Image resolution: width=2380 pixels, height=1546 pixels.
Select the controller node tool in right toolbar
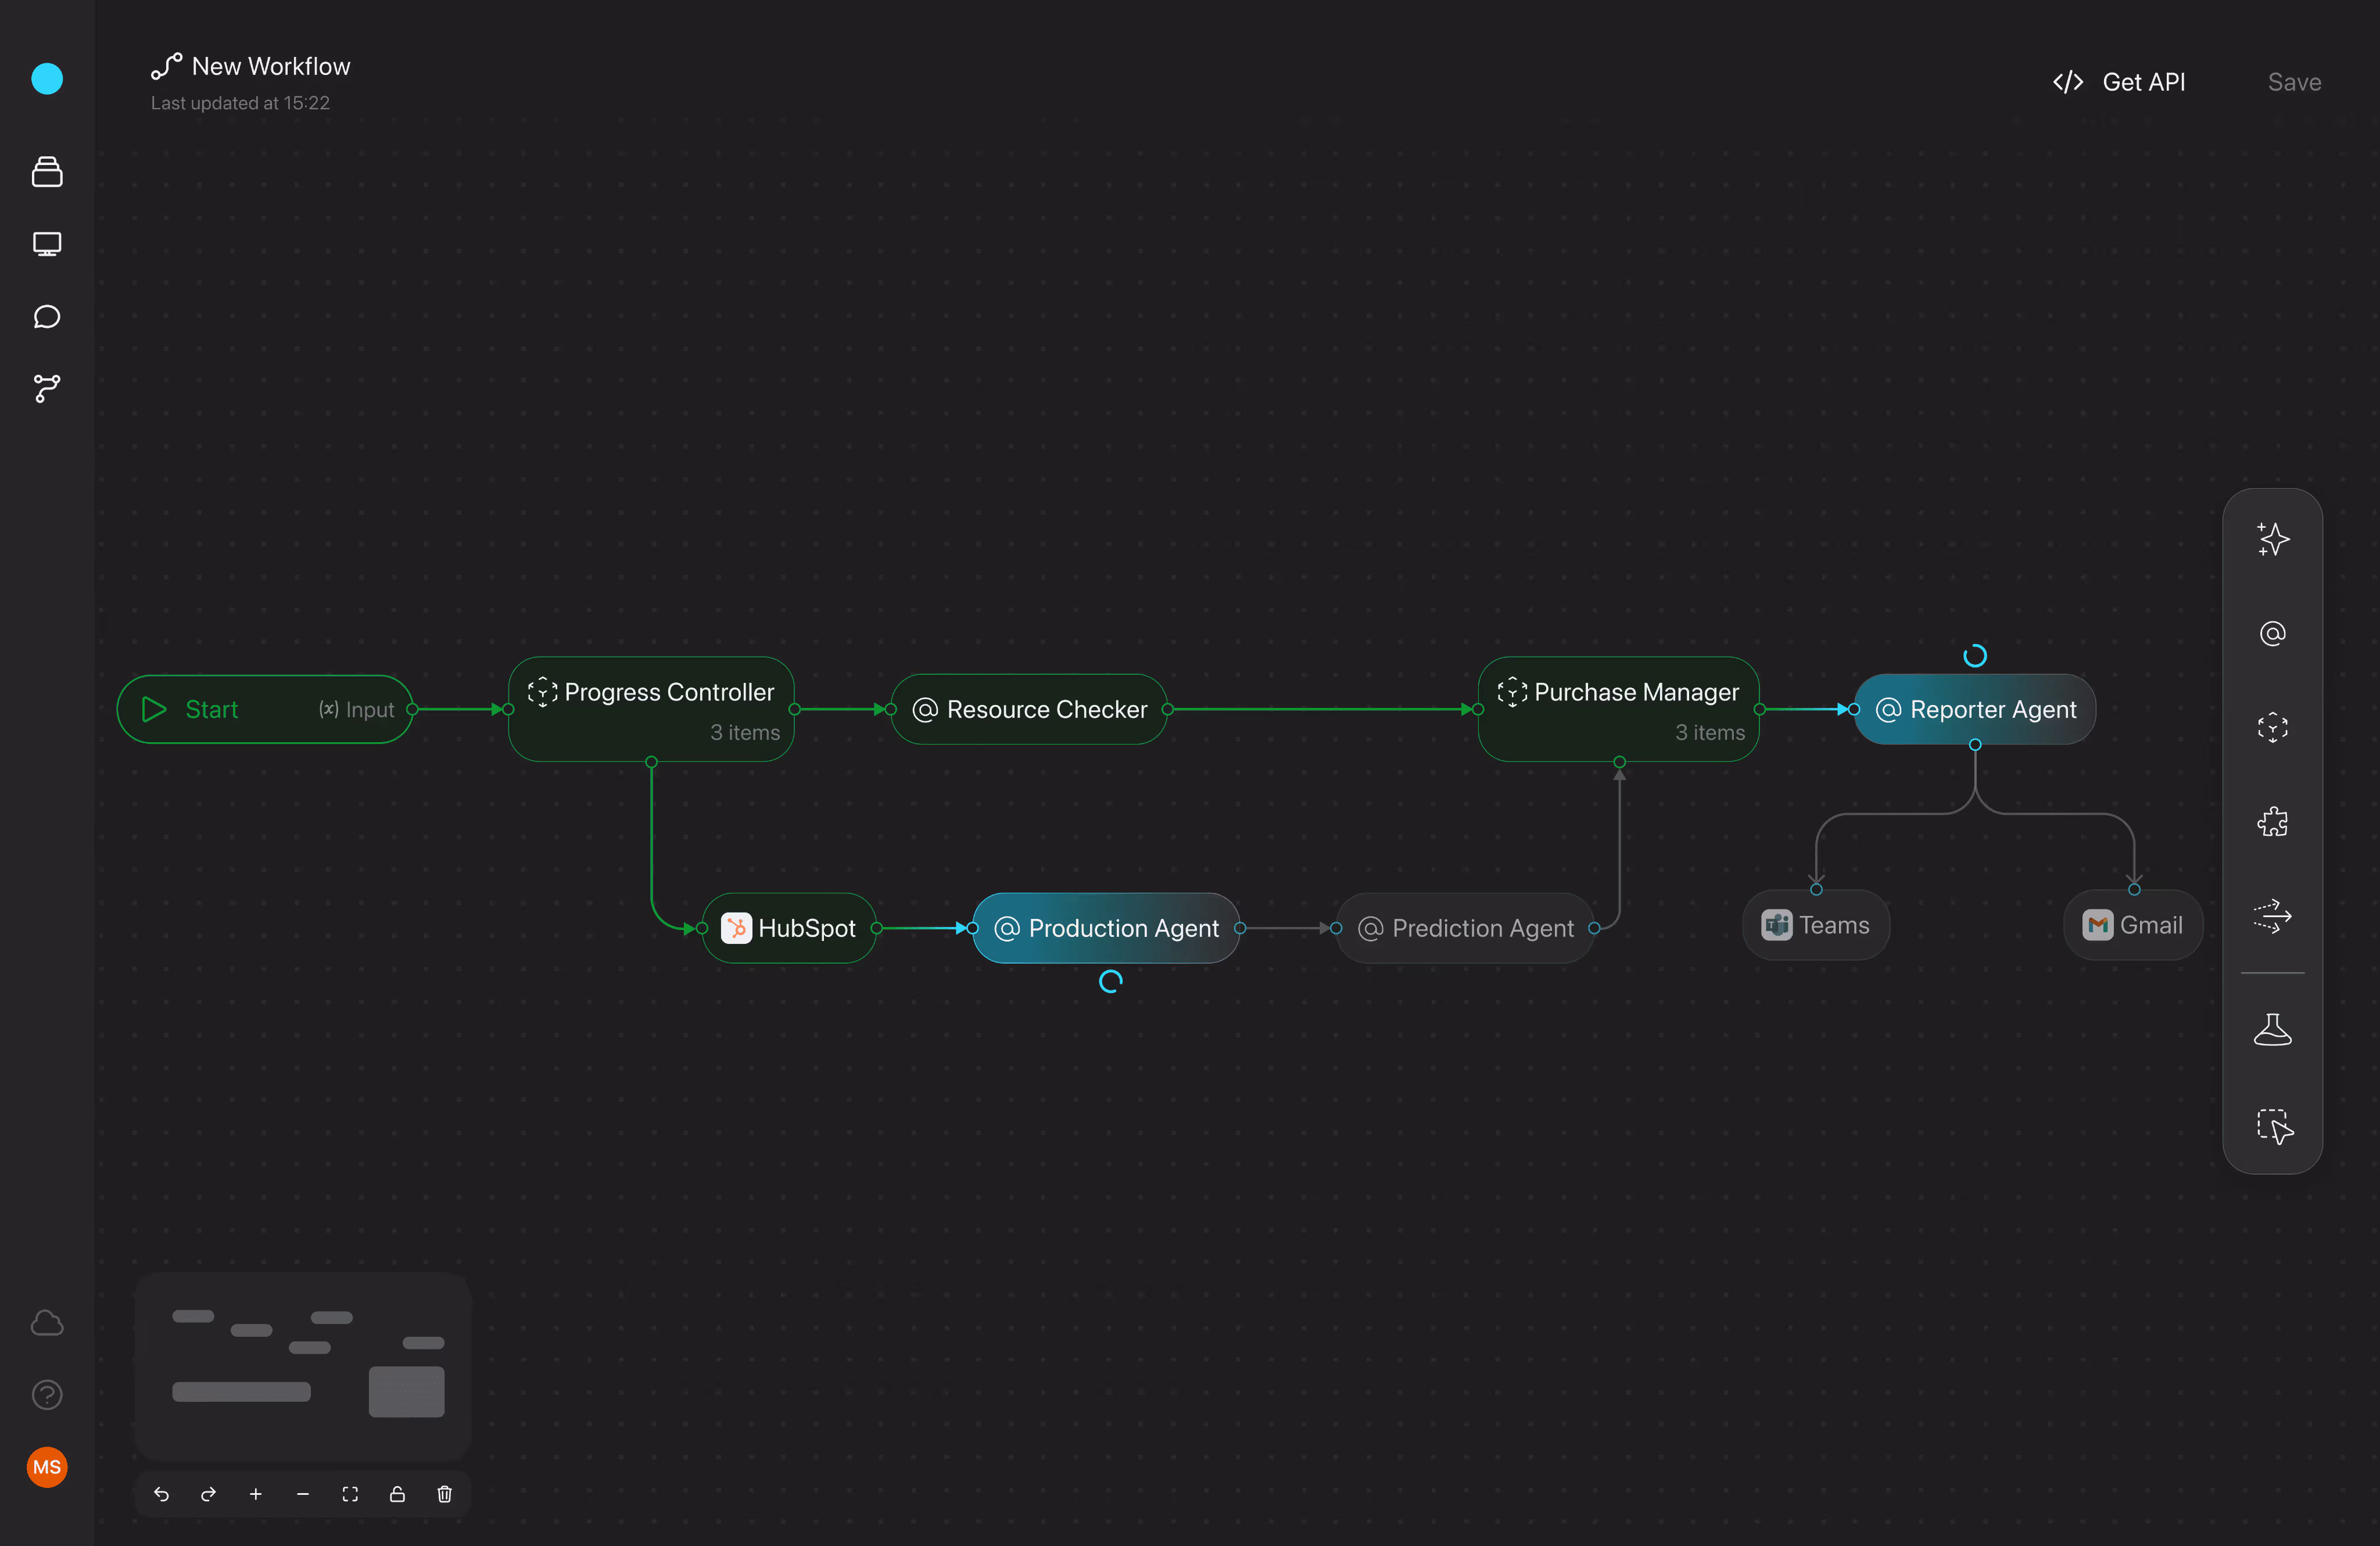pyautogui.click(x=2272, y=727)
